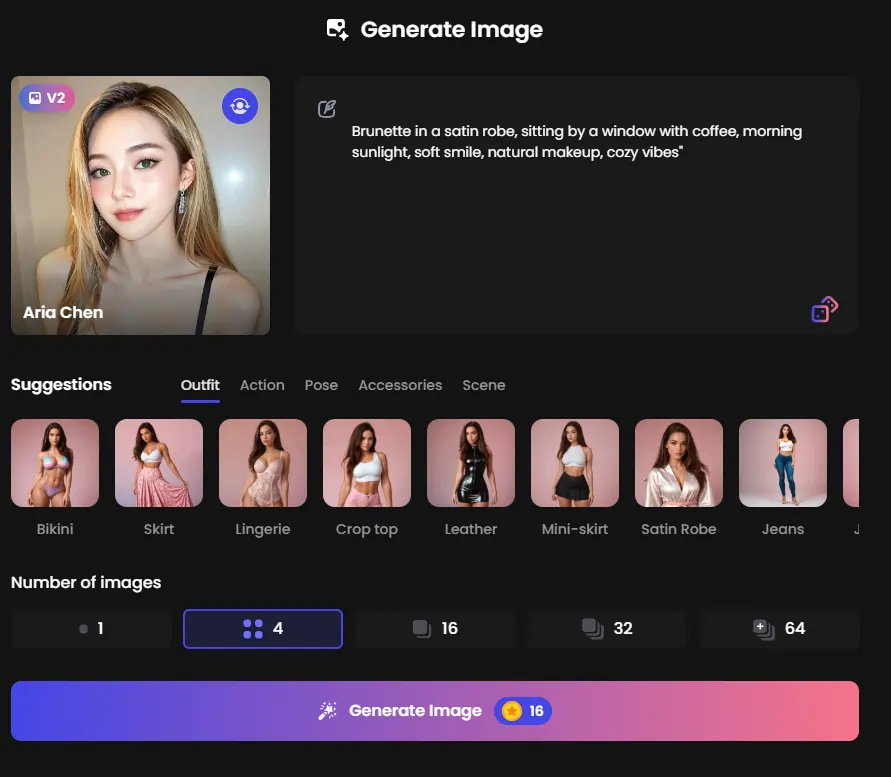Viewport: 891px width, 777px height.
Task: Click the magic wand icon on Generate button
Action: point(326,710)
